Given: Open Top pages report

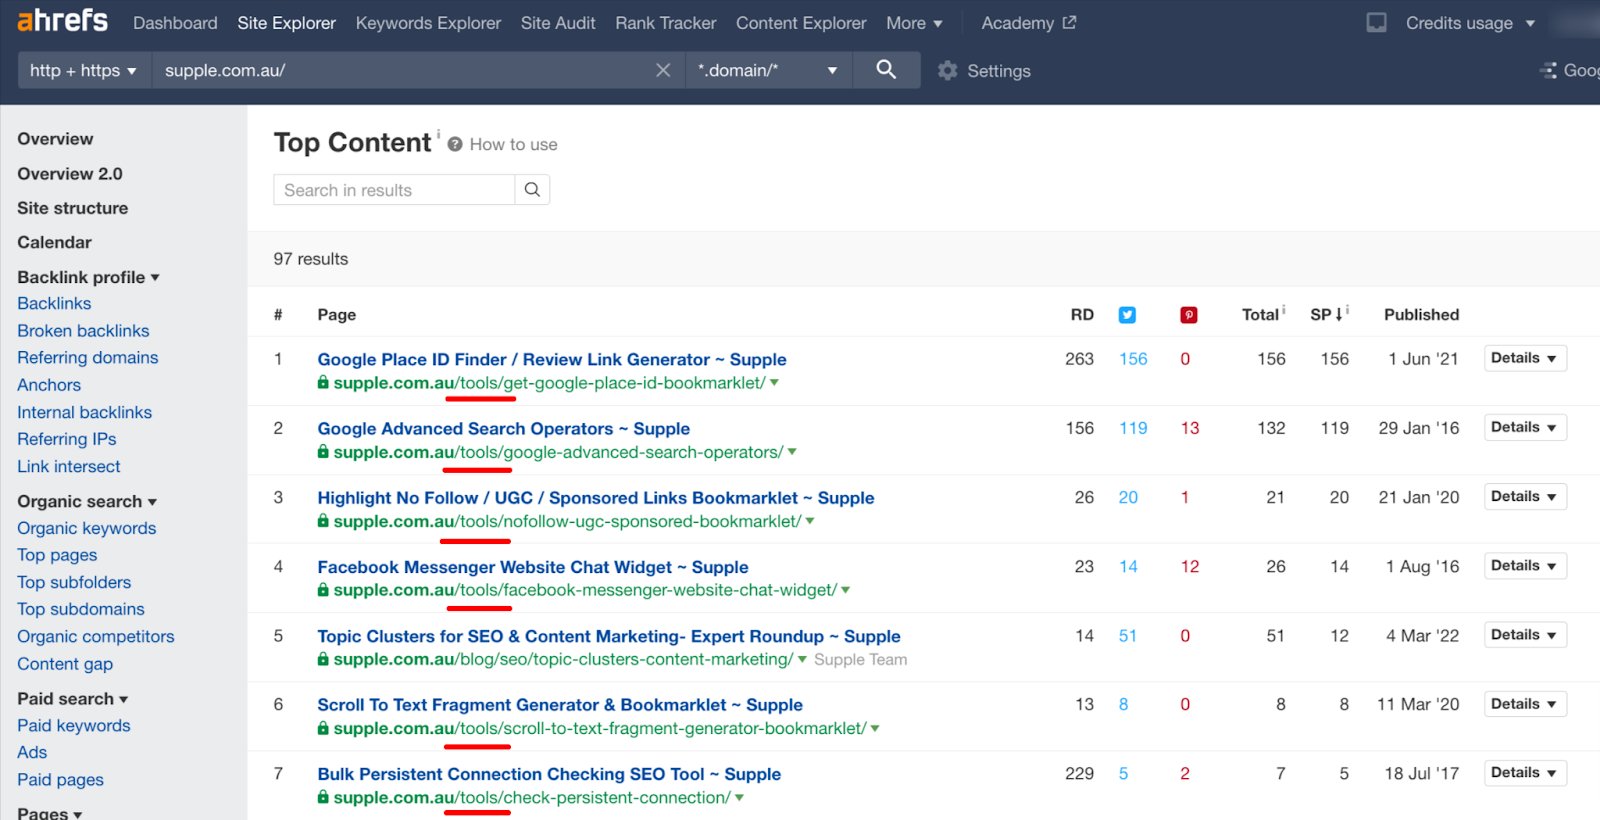Looking at the screenshot, I should (x=57, y=555).
